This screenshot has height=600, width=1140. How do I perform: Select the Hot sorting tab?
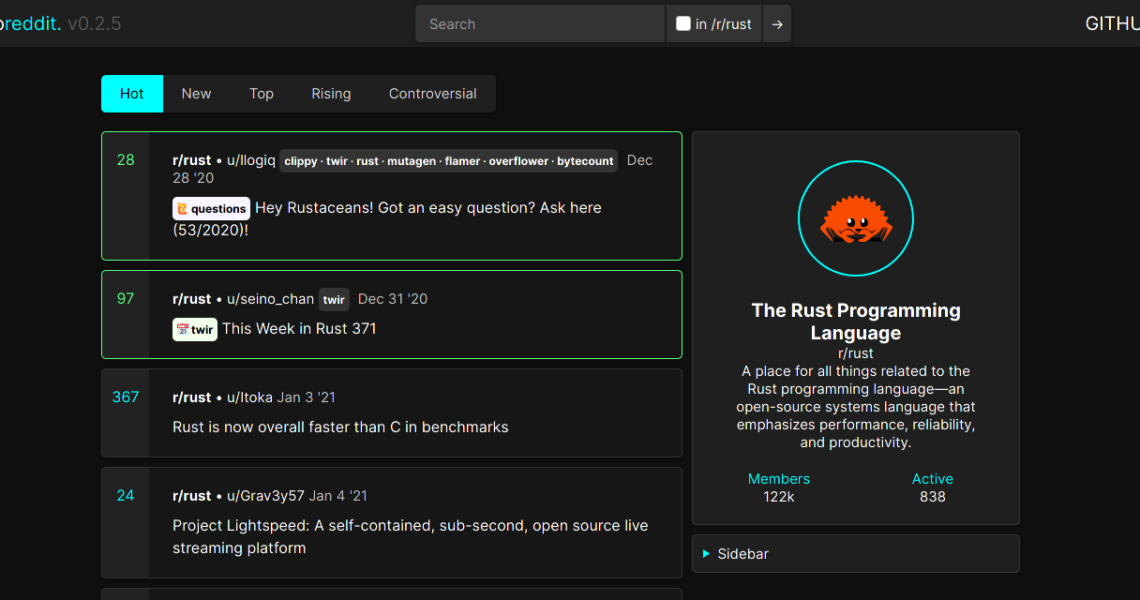pyautogui.click(x=132, y=94)
